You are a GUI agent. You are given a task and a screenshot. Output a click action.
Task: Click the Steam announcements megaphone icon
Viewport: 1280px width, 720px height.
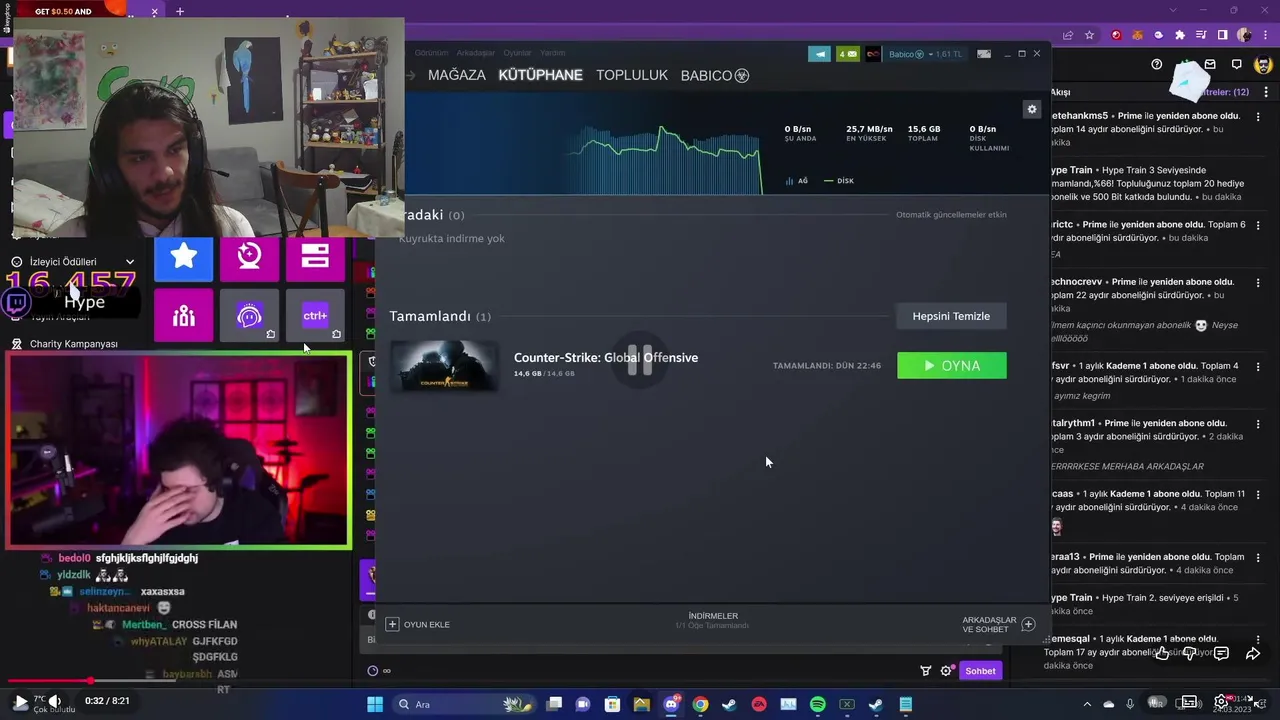pyautogui.click(x=819, y=54)
